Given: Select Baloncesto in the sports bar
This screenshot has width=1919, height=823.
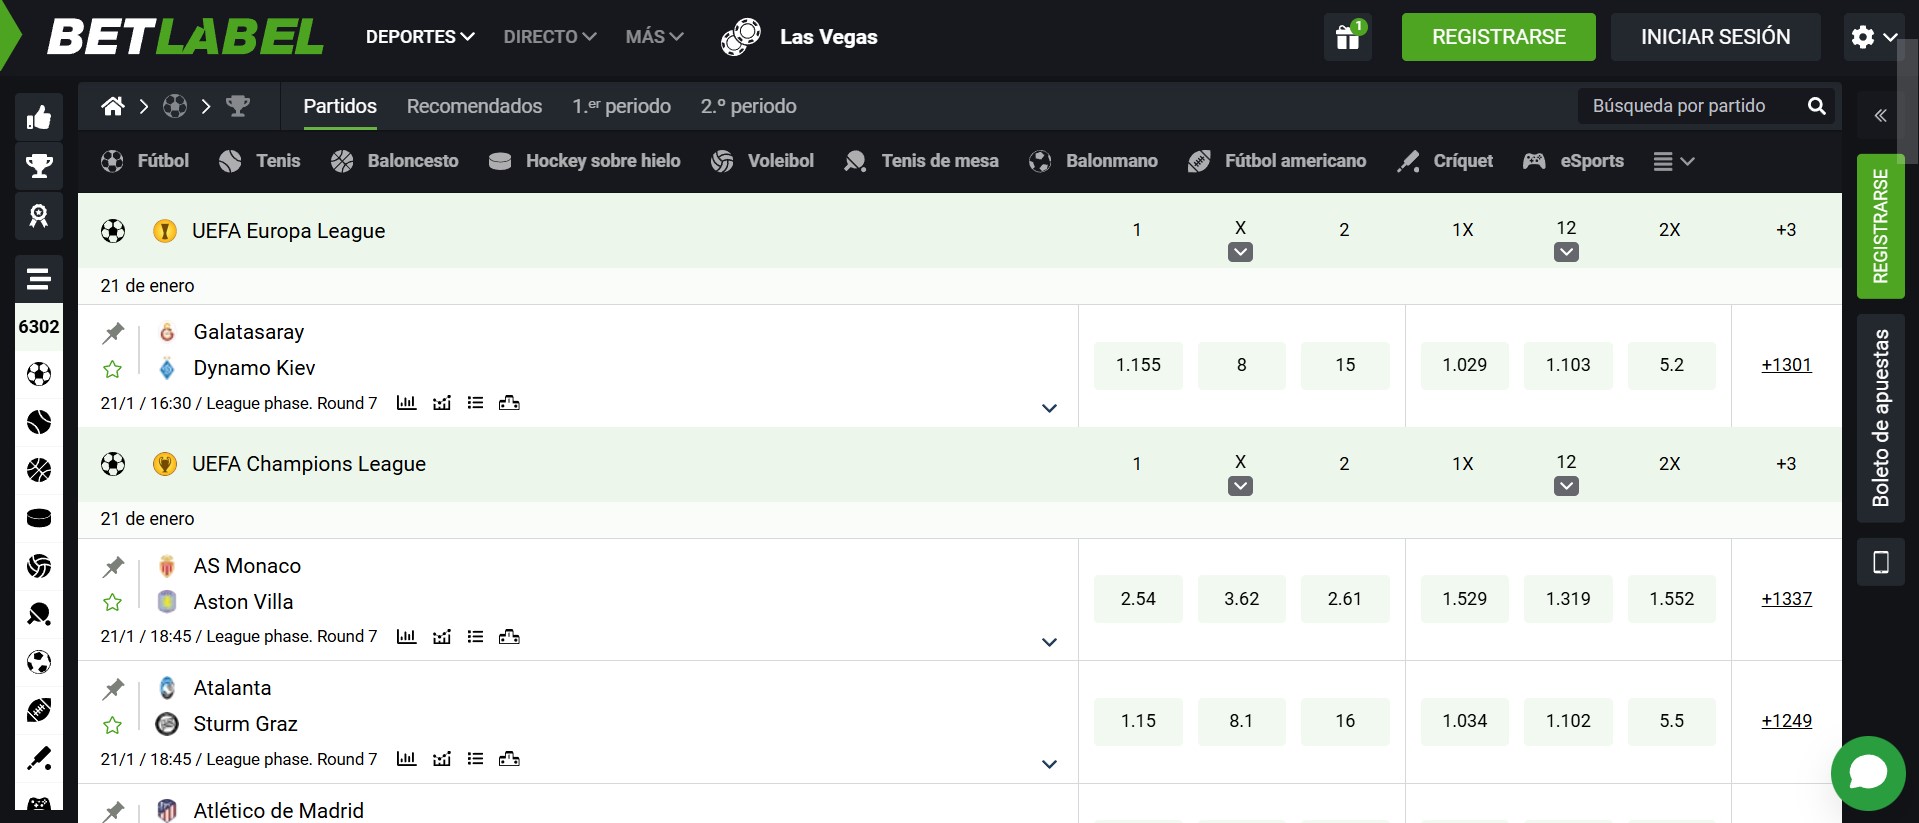Looking at the screenshot, I should pos(395,161).
